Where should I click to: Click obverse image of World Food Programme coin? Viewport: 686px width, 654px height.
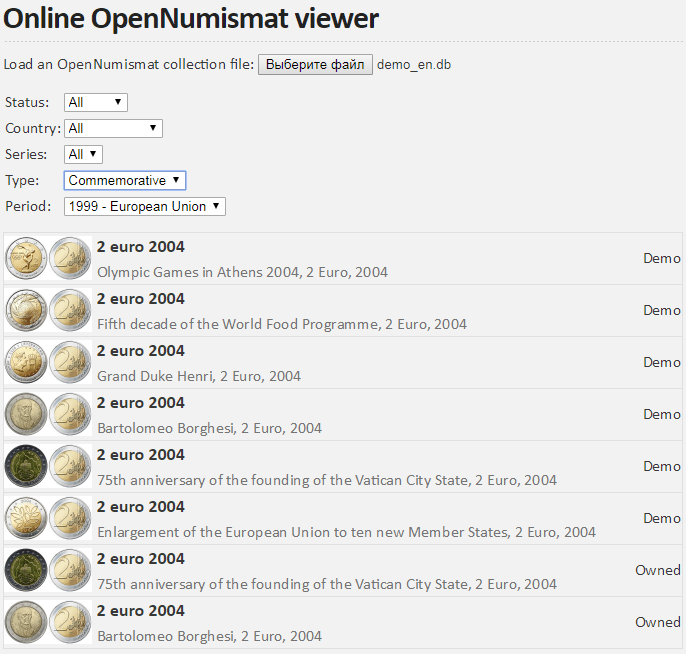(x=26, y=310)
